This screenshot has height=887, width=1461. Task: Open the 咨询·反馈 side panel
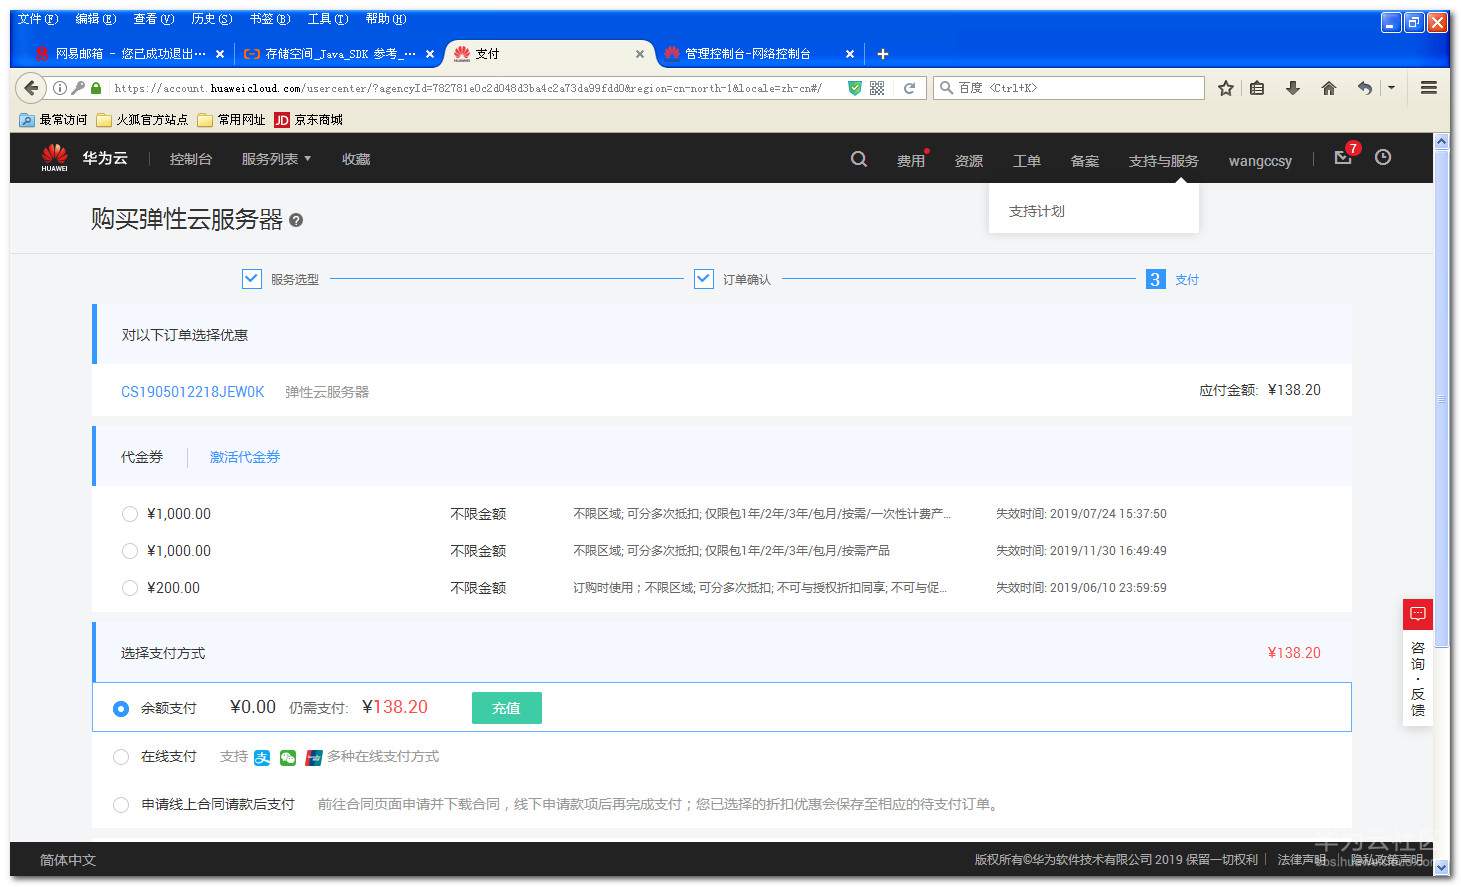[x=1418, y=679]
